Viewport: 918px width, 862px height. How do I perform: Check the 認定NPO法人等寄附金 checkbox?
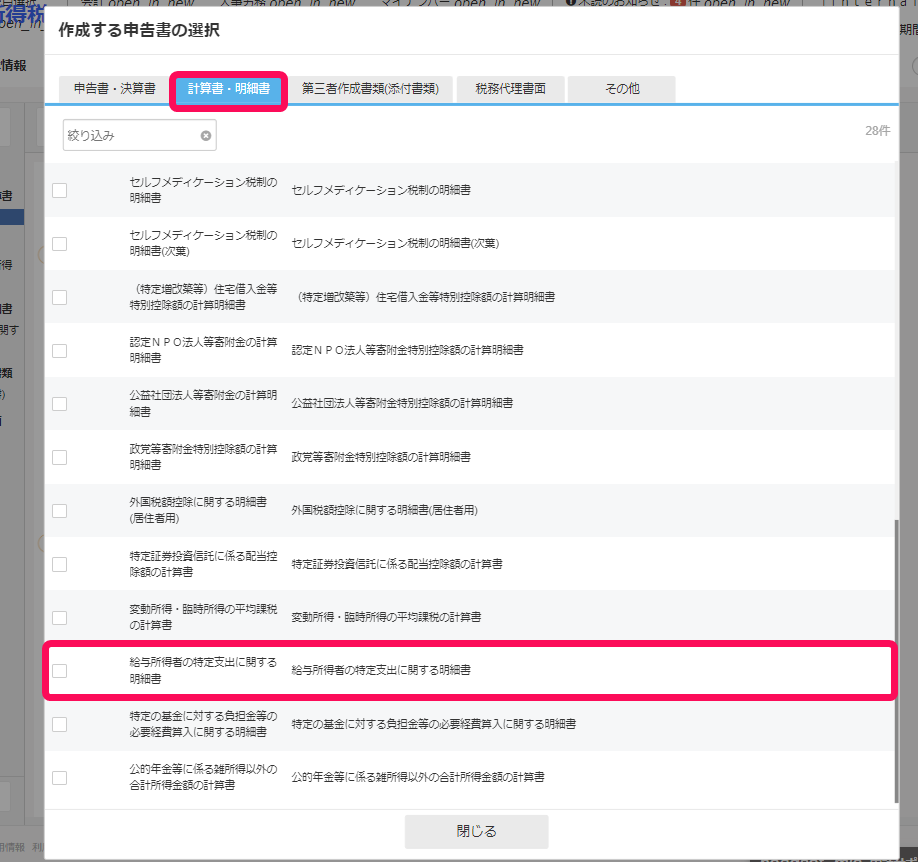tap(60, 351)
